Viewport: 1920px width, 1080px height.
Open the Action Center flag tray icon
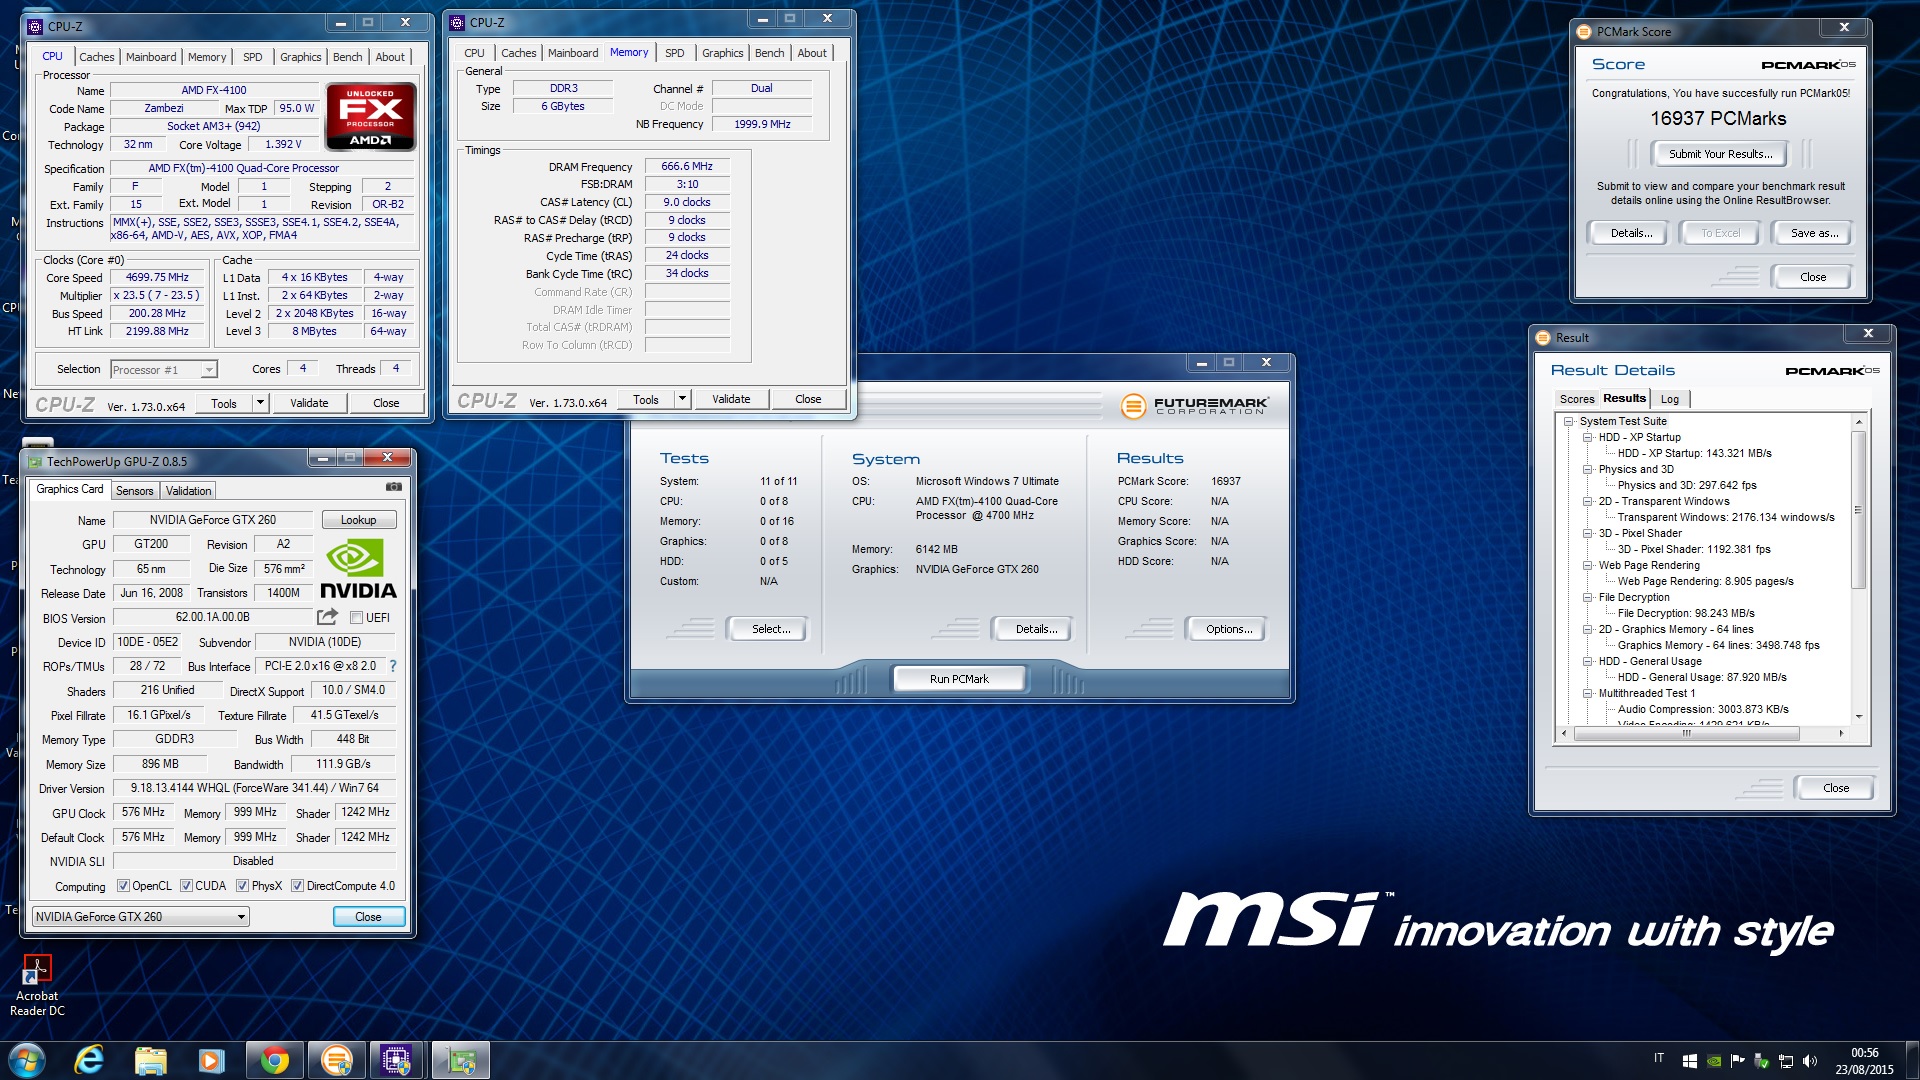pos(1737,1061)
